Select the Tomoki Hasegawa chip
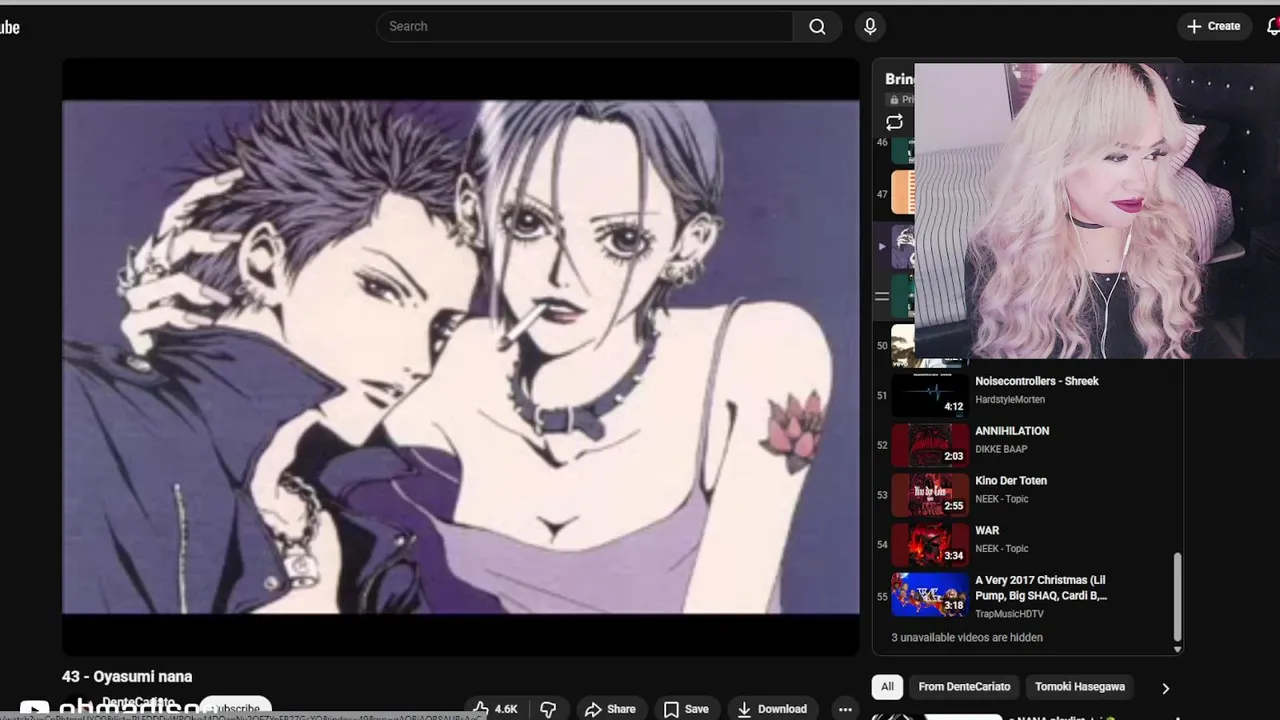The width and height of the screenshot is (1280, 720). pos(1080,687)
